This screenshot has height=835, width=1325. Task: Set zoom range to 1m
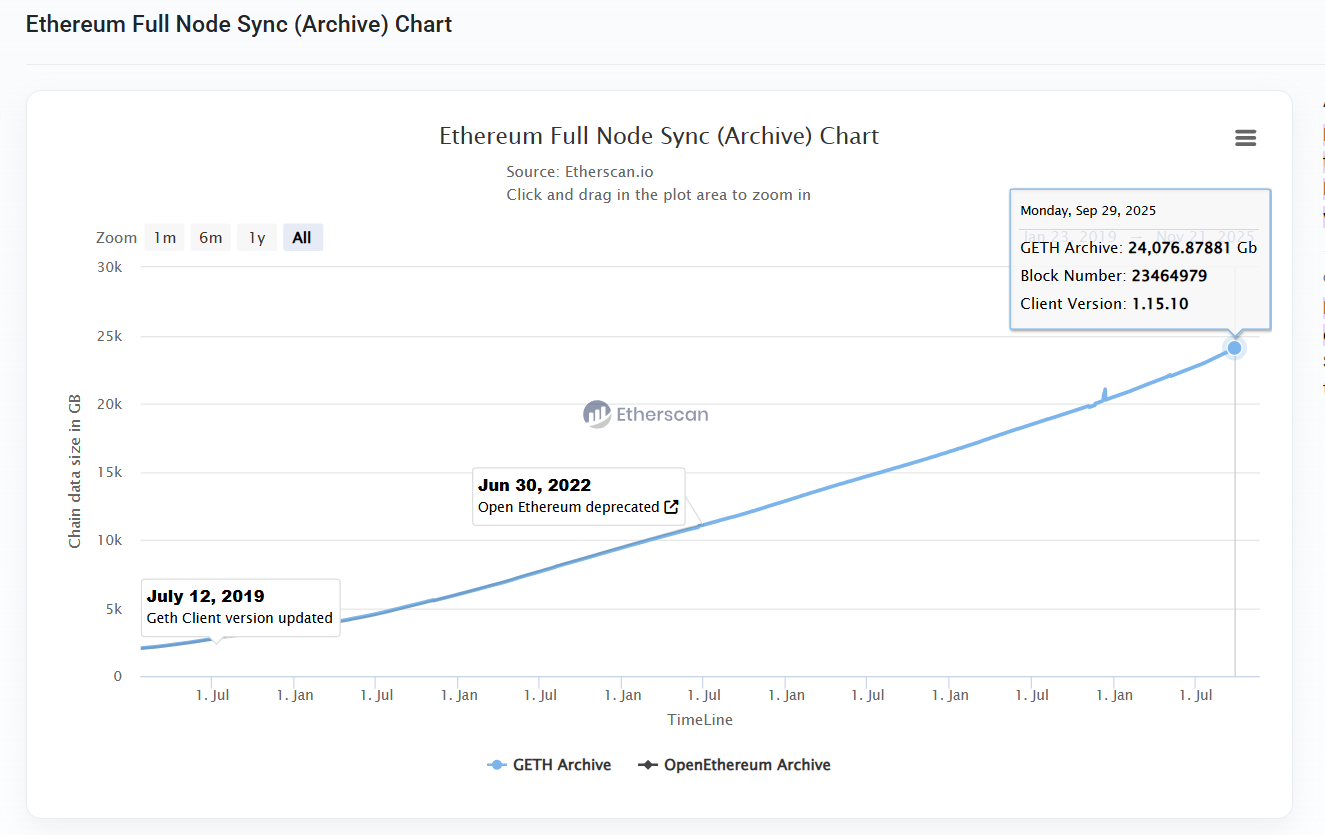point(165,238)
